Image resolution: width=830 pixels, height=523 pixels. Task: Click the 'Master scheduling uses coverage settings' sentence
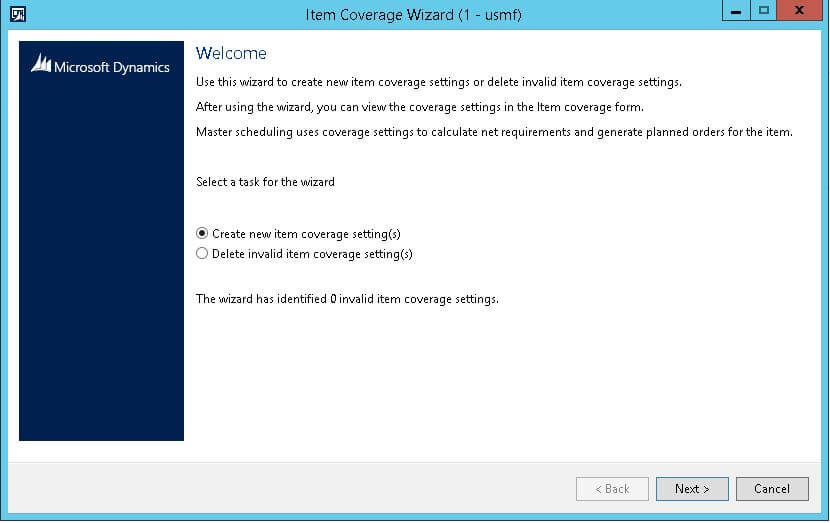tap(494, 132)
